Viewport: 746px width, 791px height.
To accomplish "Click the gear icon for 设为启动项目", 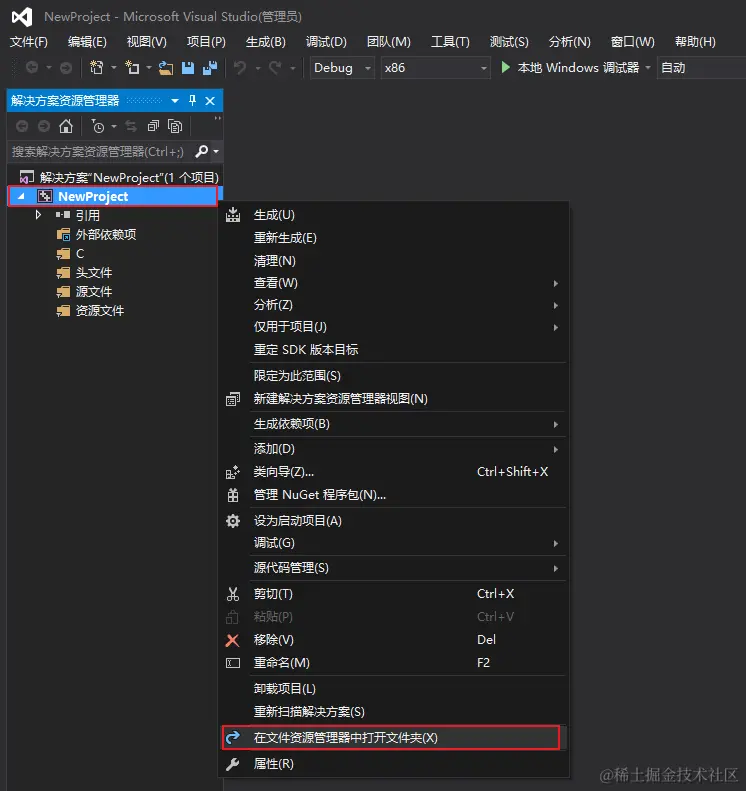I will [233, 521].
